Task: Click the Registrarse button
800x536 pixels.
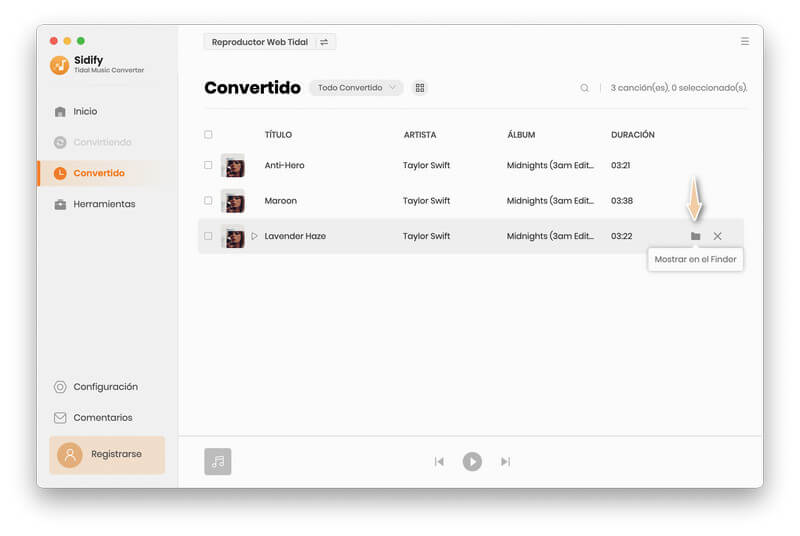Action: [107, 455]
